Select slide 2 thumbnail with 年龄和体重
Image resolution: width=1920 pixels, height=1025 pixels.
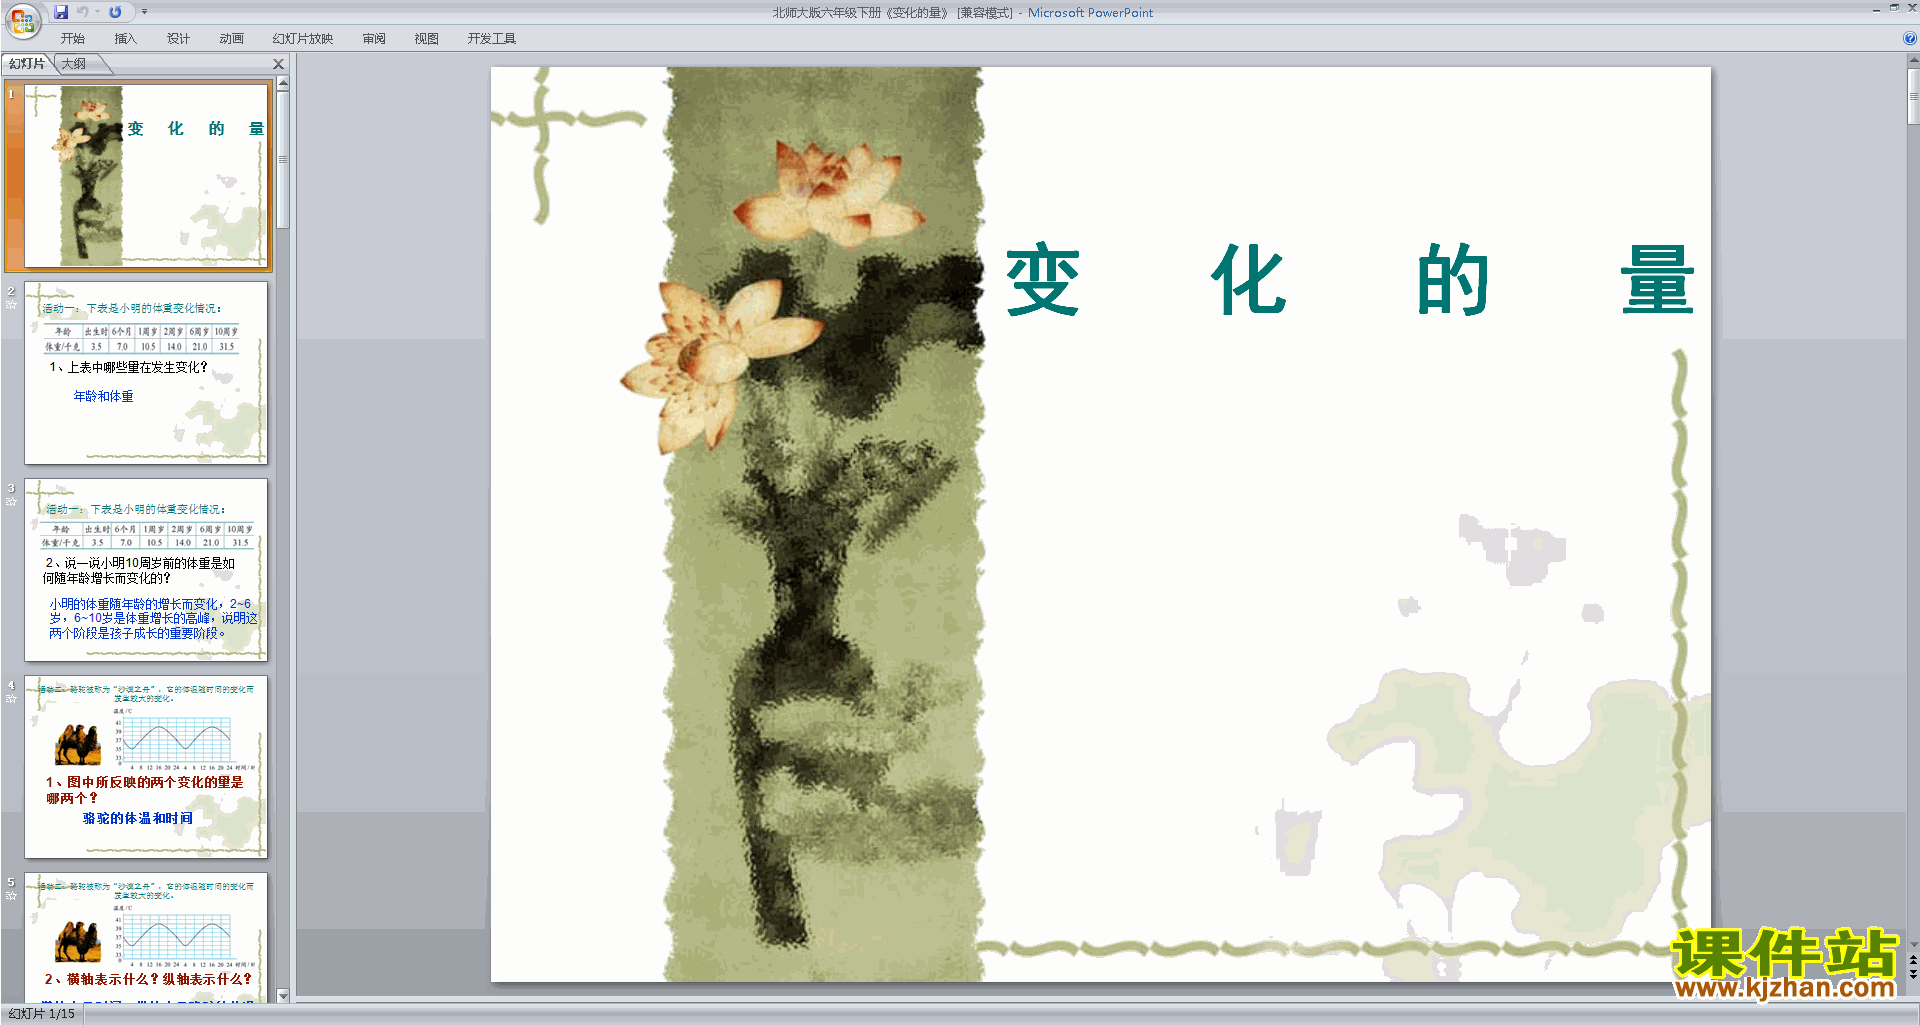(x=146, y=373)
